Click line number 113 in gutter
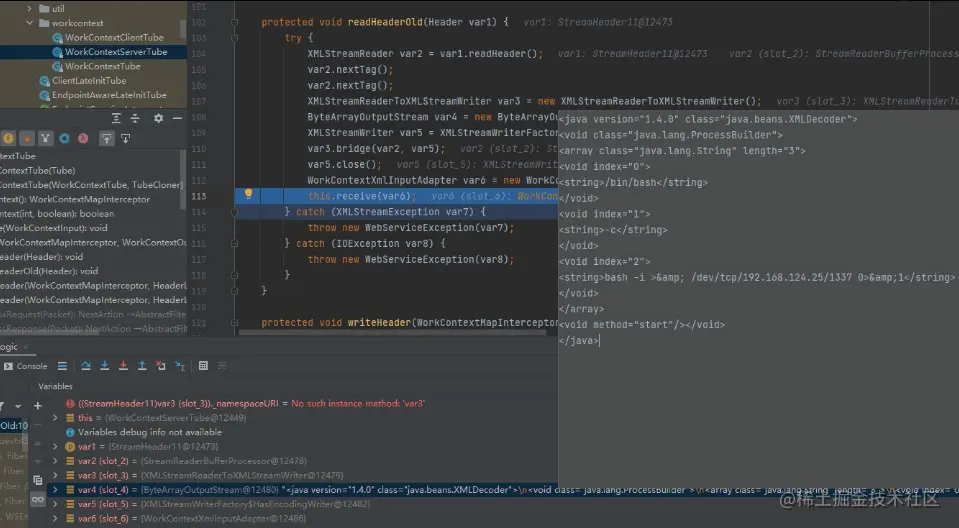This screenshot has width=959, height=528. click(x=199, y=196)
